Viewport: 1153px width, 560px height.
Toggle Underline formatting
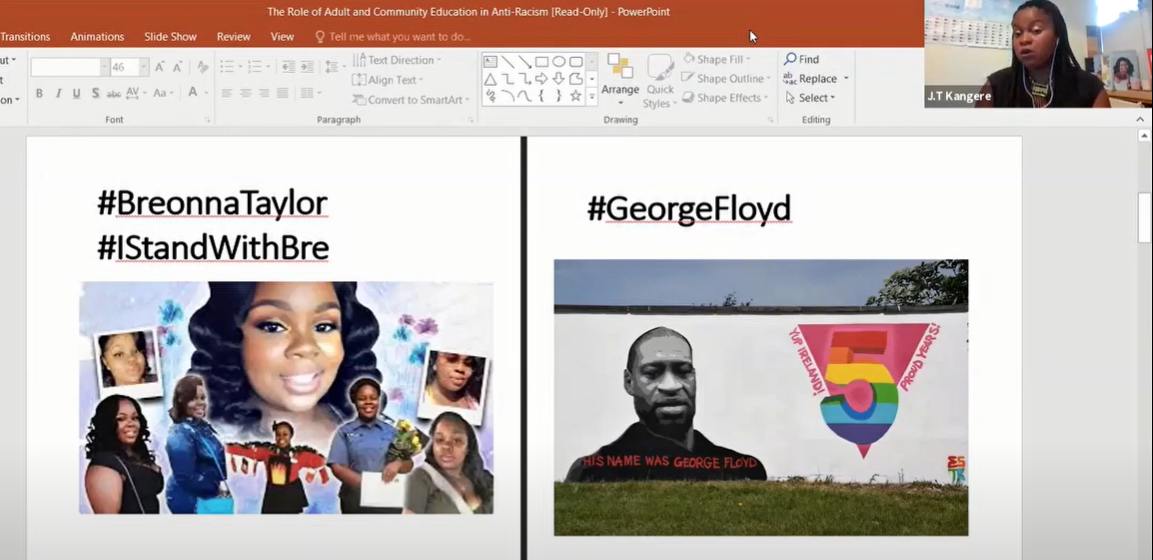point(76,93)
